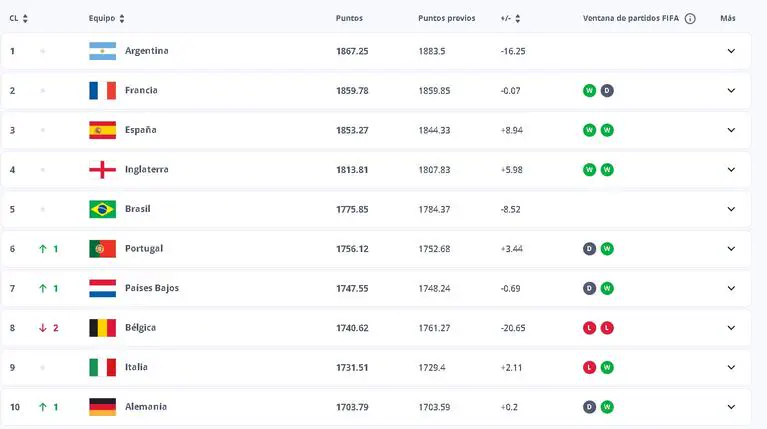This screenshot has width=767, height=429.
Task: Click the Países Bajos flag icon
Action: click(102, 288)
